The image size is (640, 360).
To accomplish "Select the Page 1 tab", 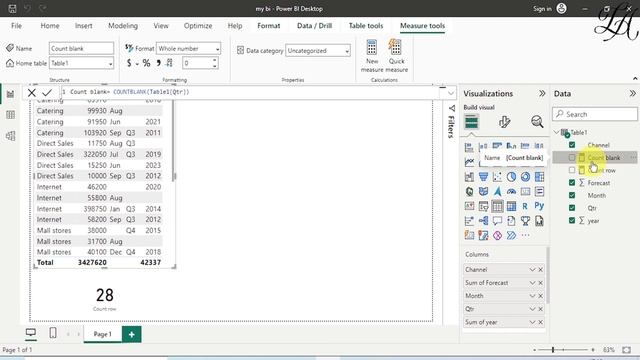I will (x=102, y=334).
